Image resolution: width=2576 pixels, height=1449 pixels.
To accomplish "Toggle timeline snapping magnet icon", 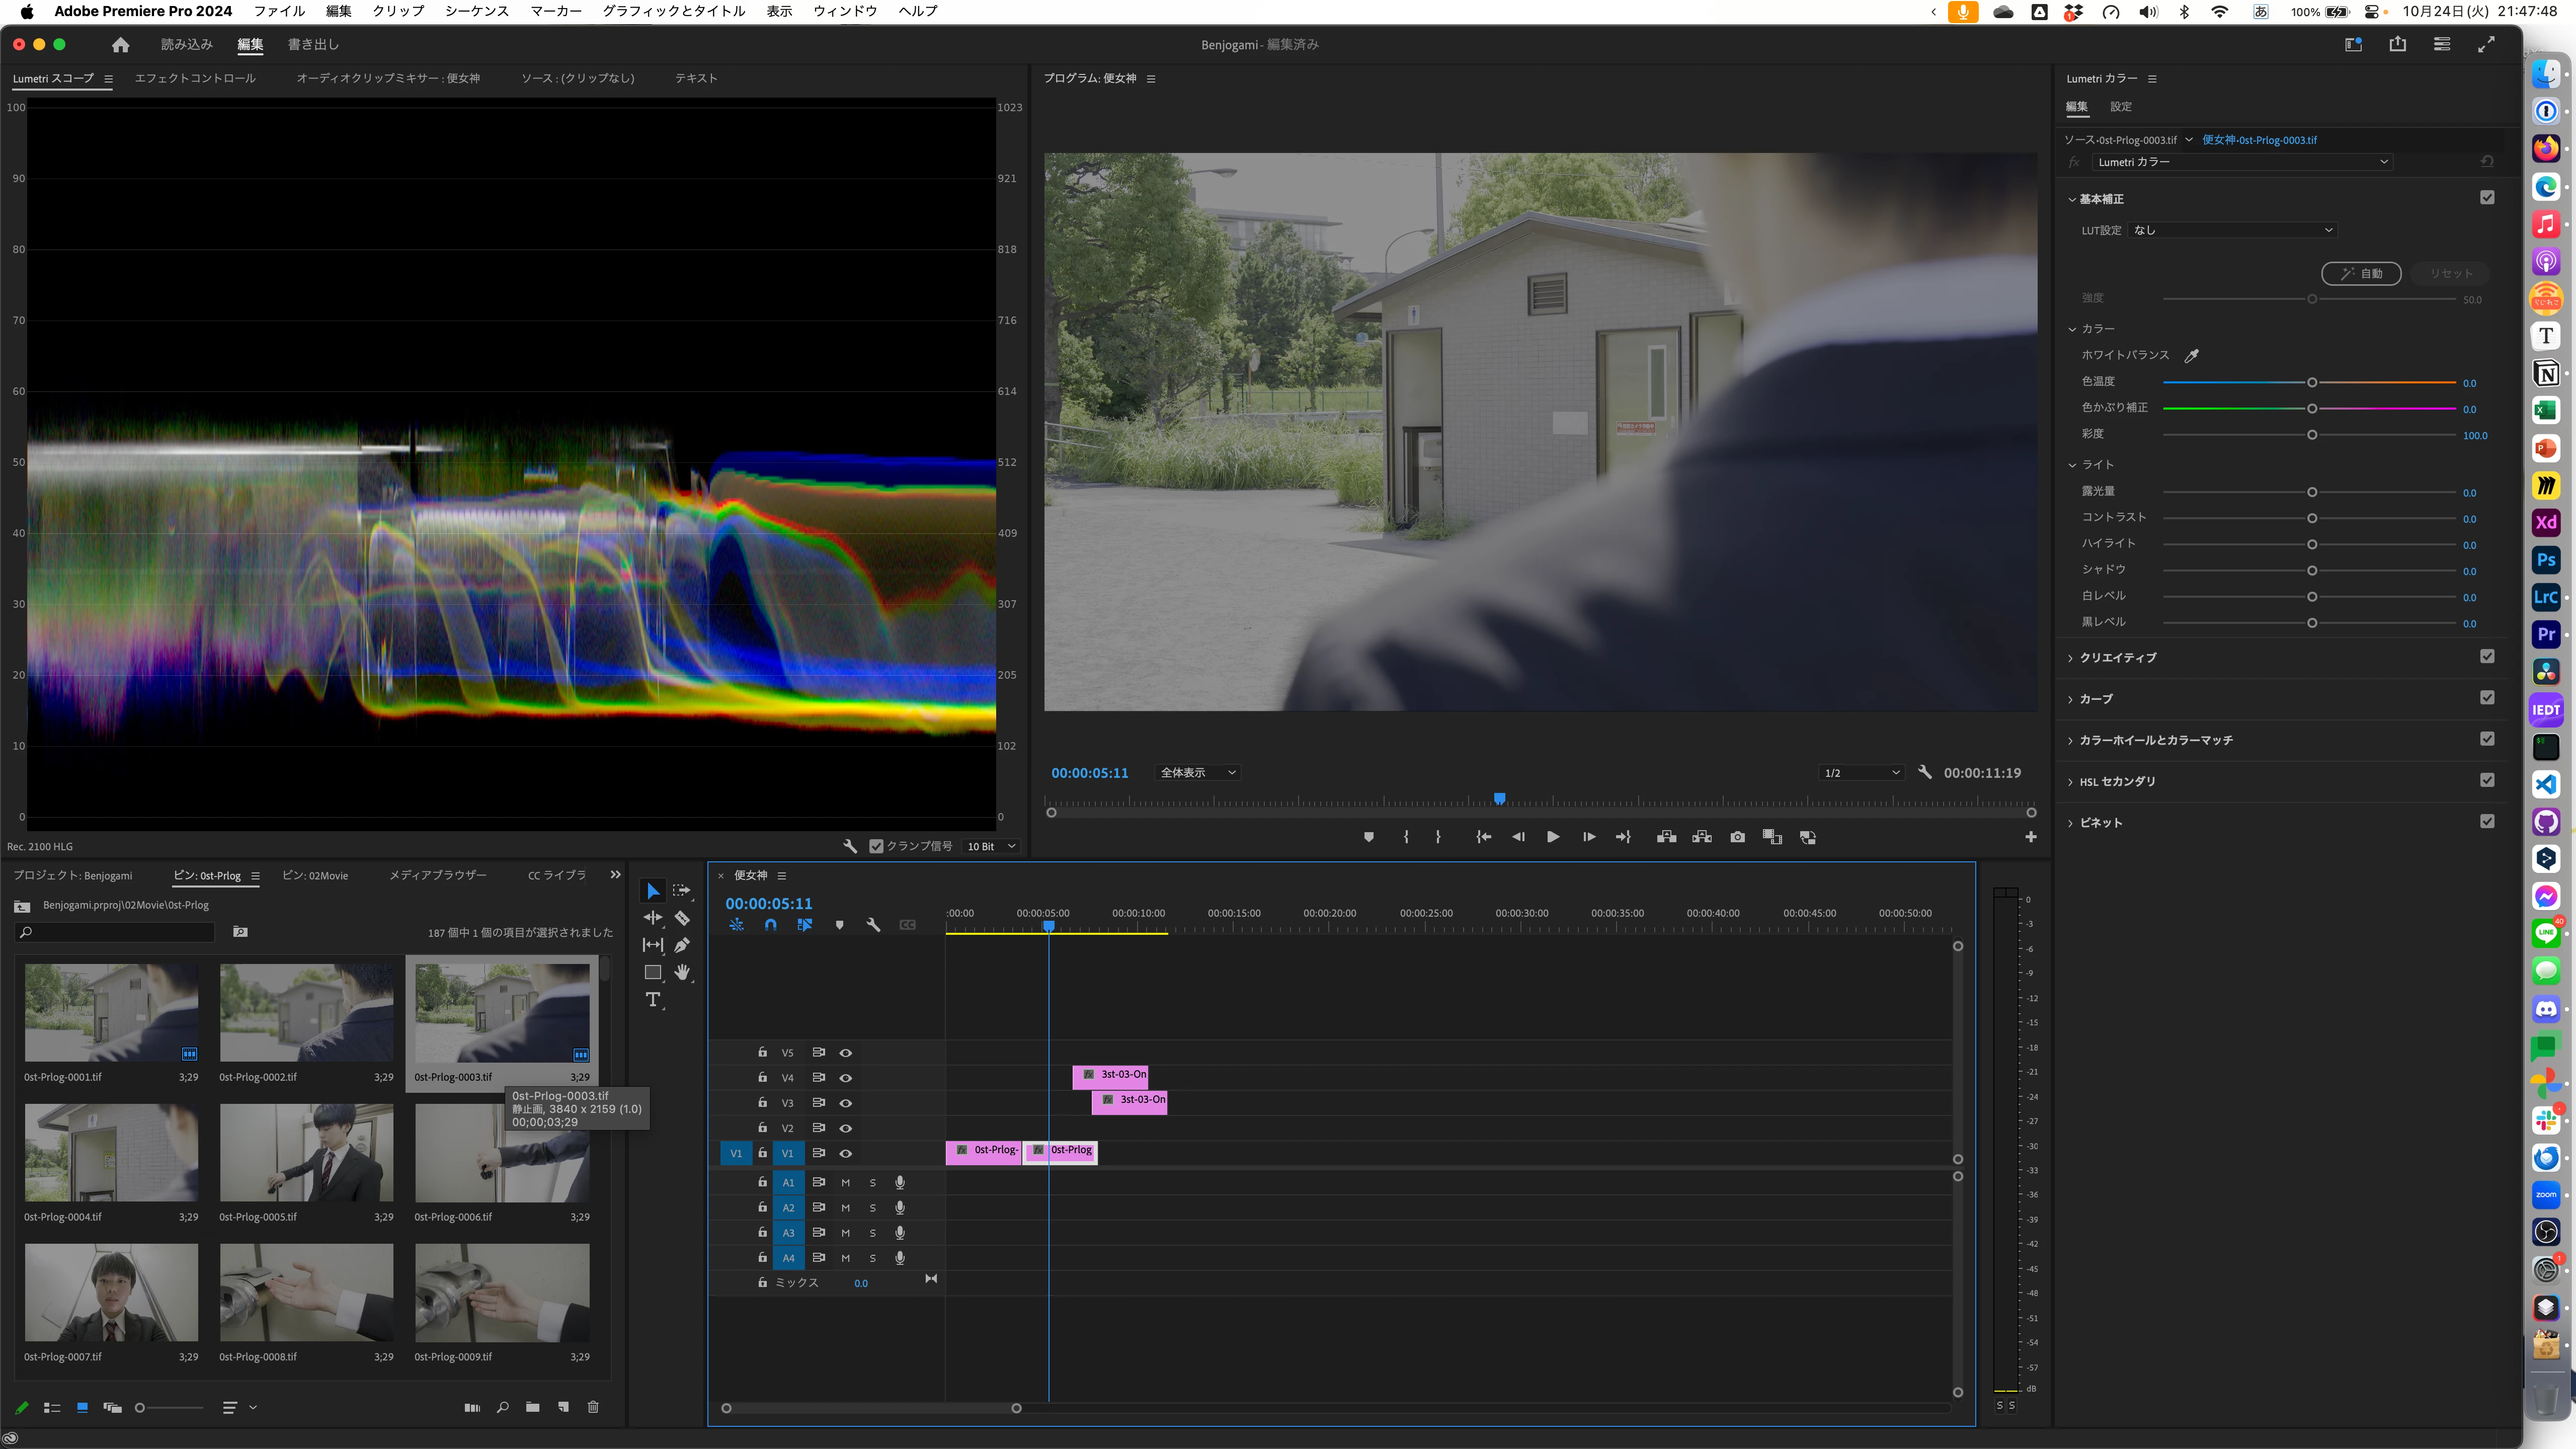I will [x=770, y=925].
